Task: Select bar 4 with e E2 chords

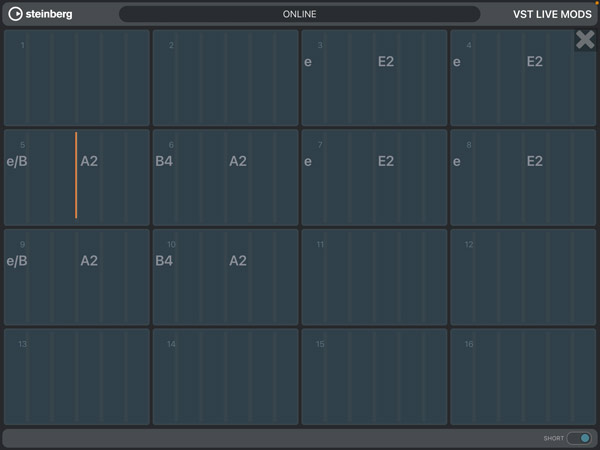Action: 523,77
